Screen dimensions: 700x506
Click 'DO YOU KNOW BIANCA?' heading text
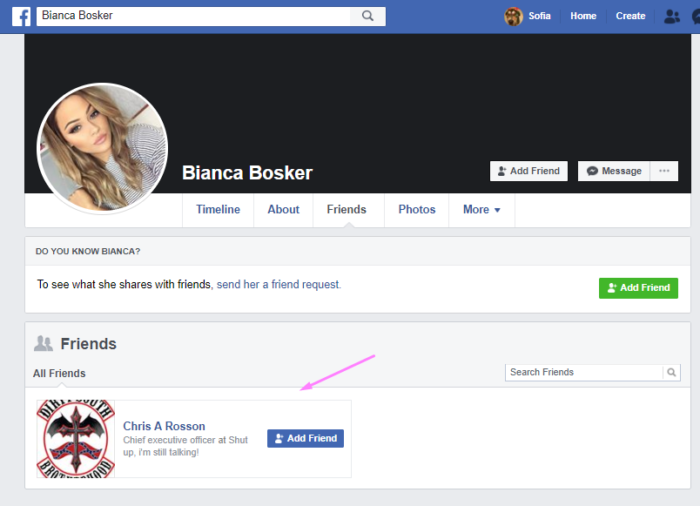coord(88,251)
